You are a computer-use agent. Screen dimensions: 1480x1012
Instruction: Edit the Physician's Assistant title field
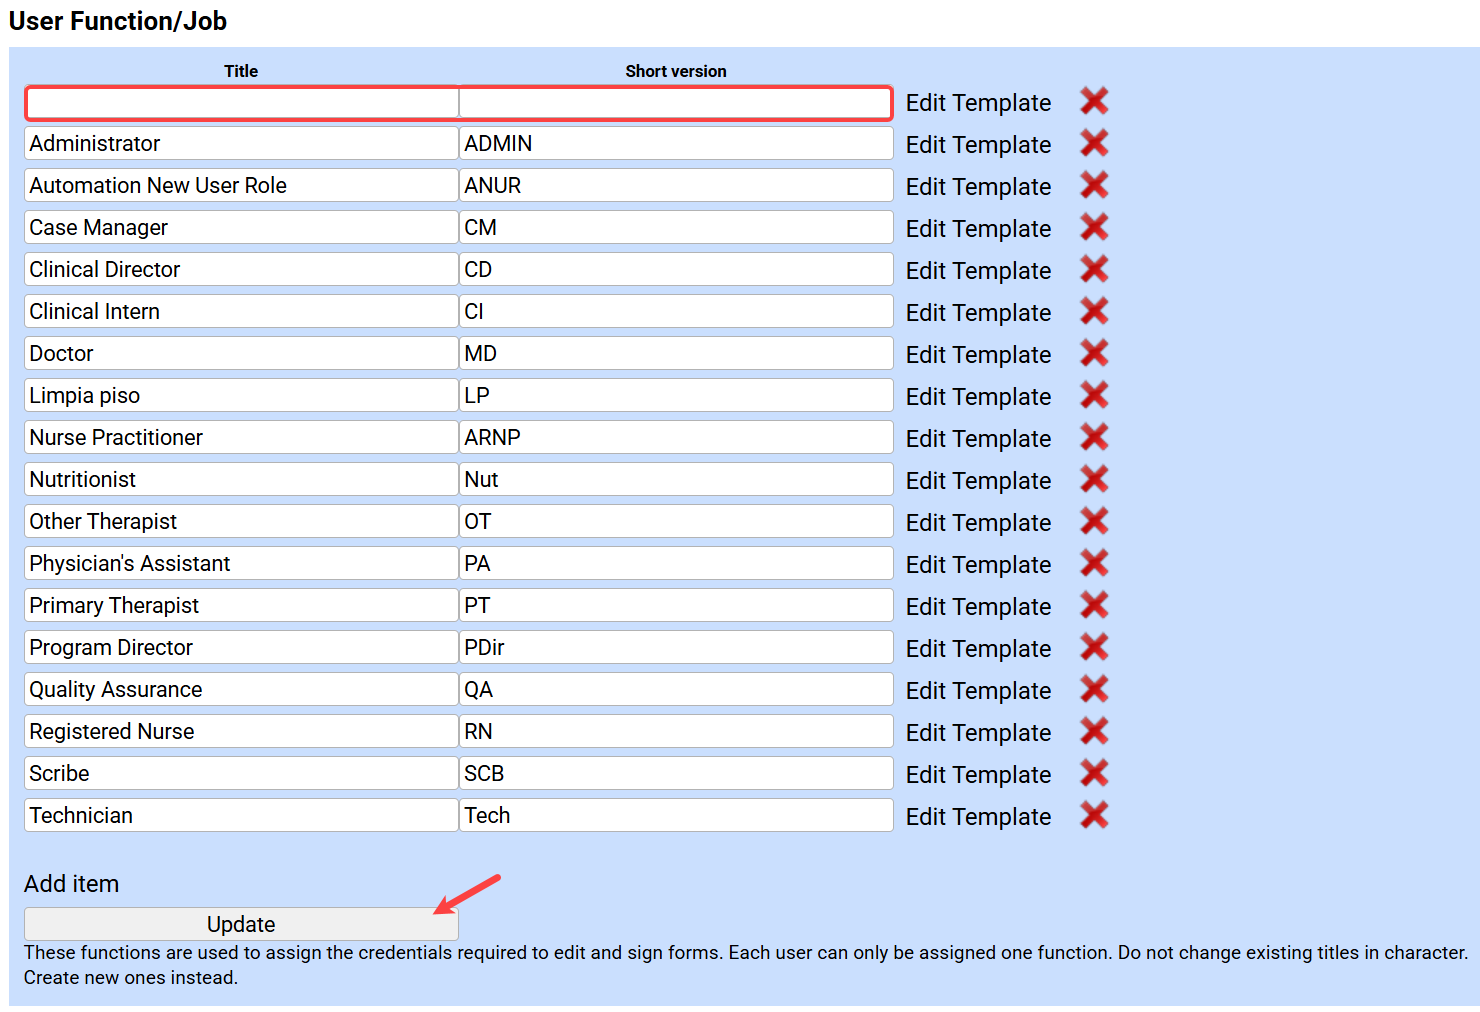(241, 564)
